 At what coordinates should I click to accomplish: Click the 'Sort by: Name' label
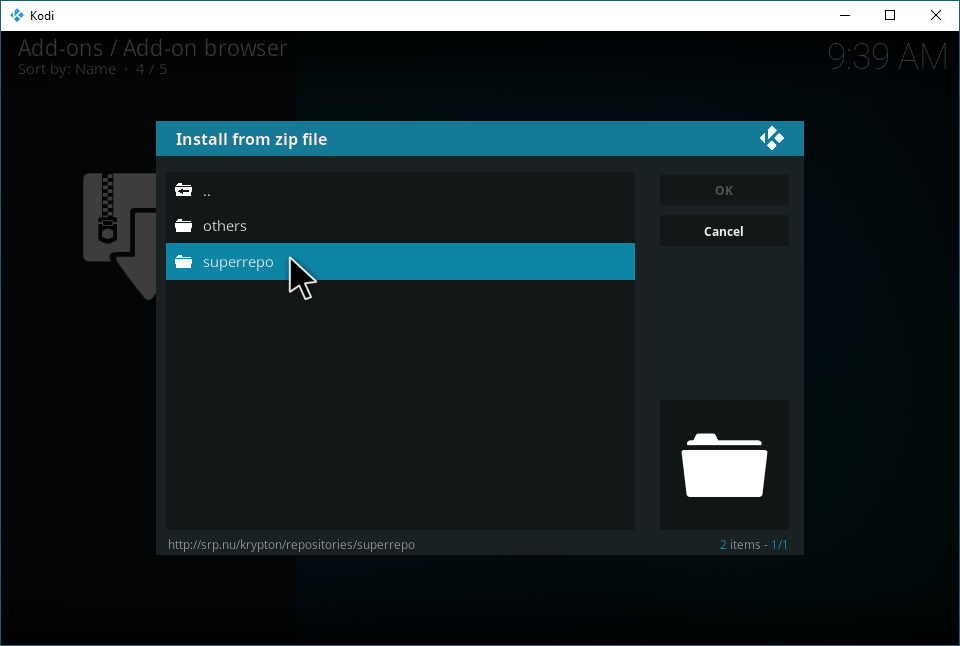tap(67, 69)
